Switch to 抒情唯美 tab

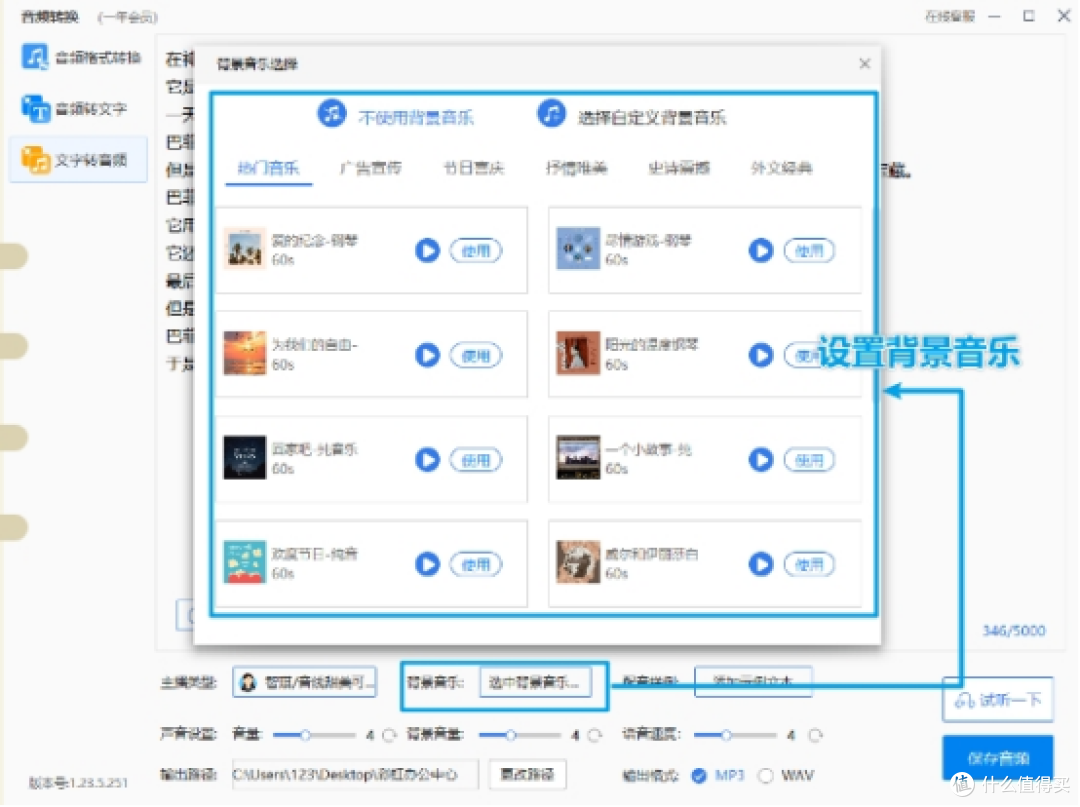(x=577, y=168)
